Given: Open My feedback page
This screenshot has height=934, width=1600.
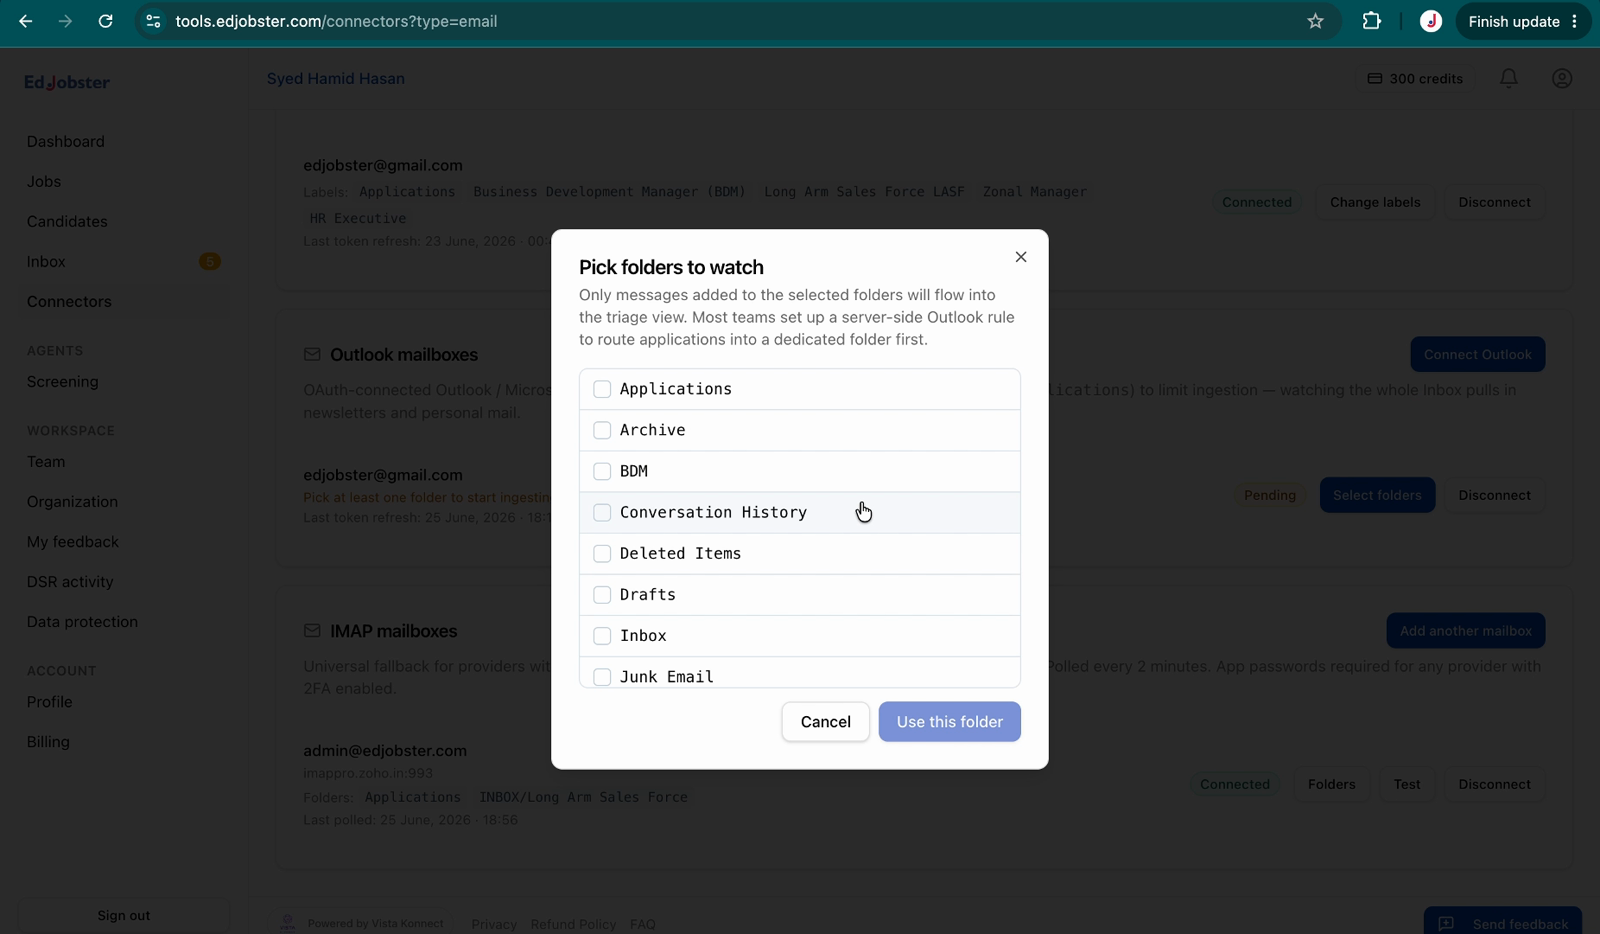Looking at the screenshot, I should click(x=72, y=542).
